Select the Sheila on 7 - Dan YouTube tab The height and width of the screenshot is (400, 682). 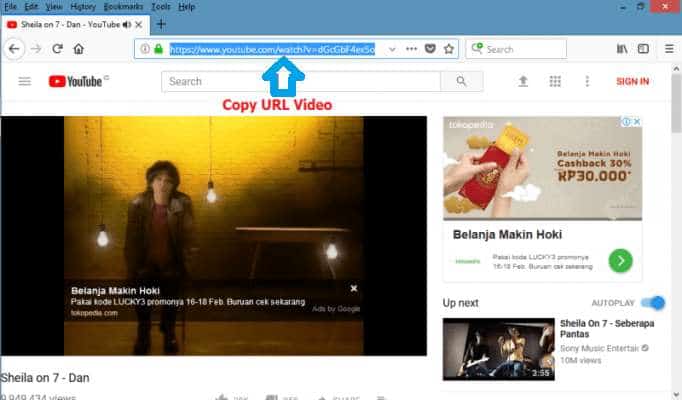coord(75,25)
